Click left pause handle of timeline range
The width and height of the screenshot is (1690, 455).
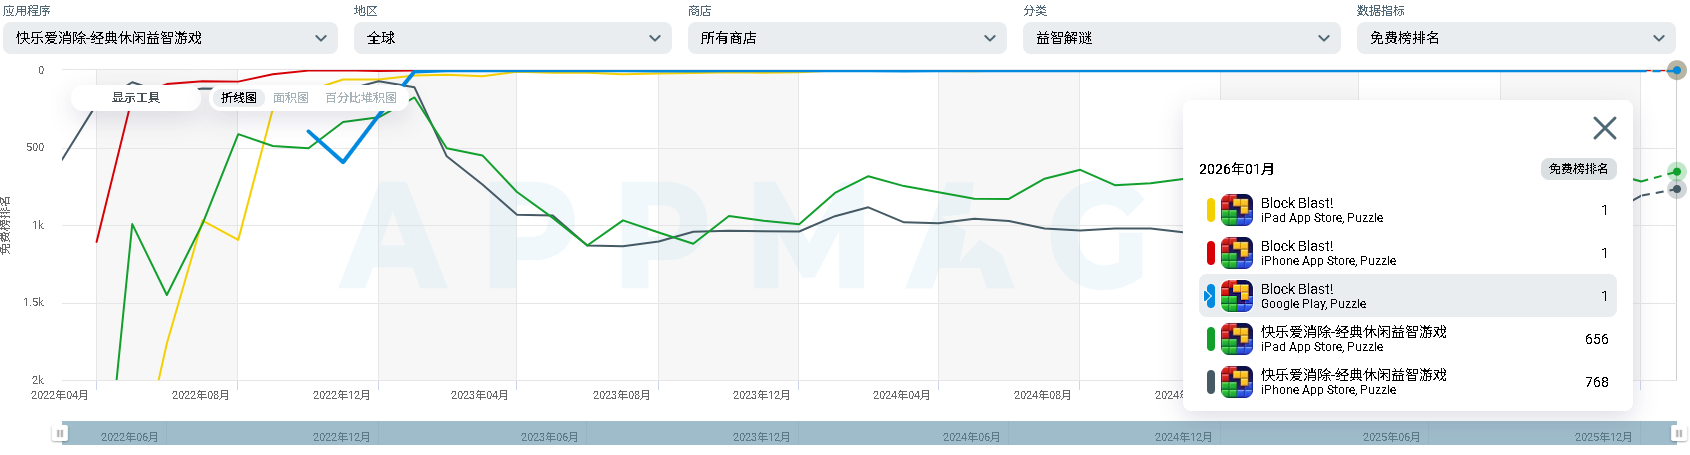[x=61, y=433]
